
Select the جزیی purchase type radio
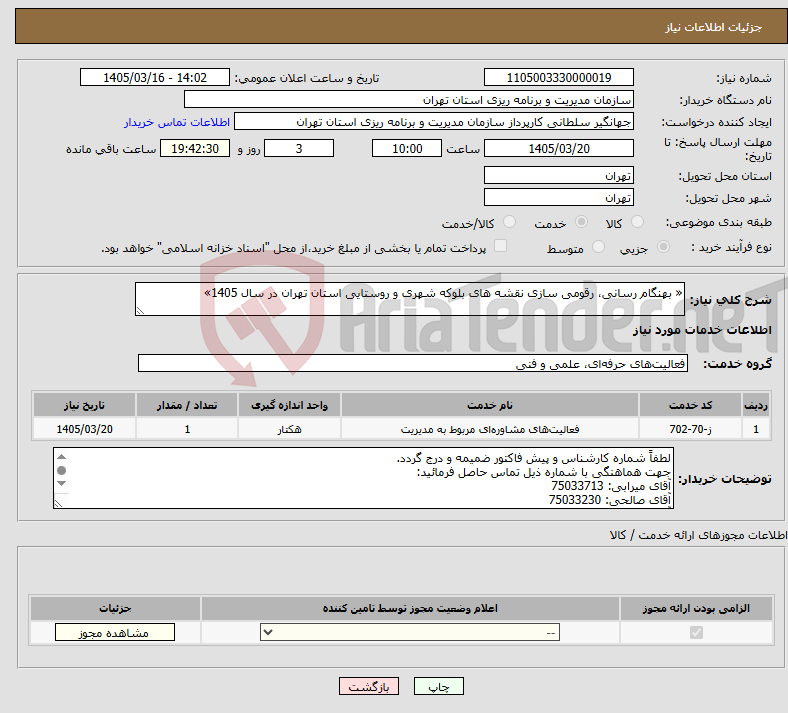click(x=663, y=247)
